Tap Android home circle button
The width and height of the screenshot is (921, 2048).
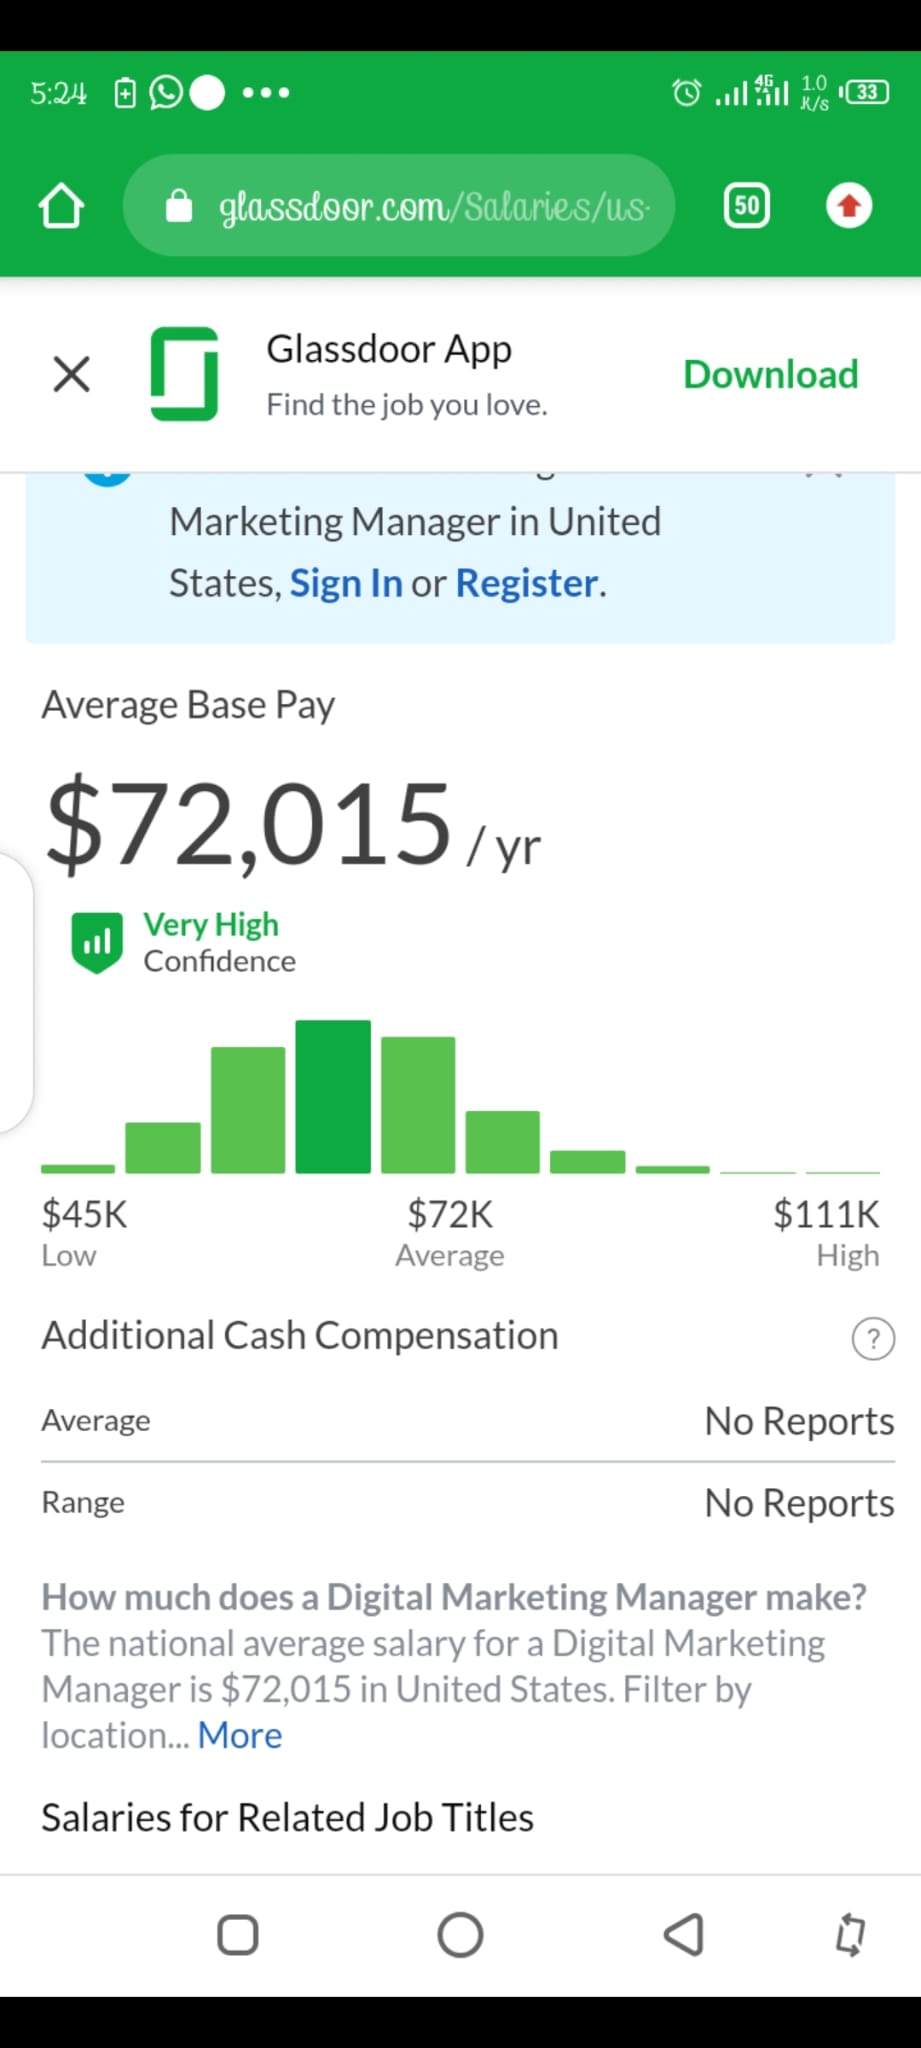(x=460, y=1935)
